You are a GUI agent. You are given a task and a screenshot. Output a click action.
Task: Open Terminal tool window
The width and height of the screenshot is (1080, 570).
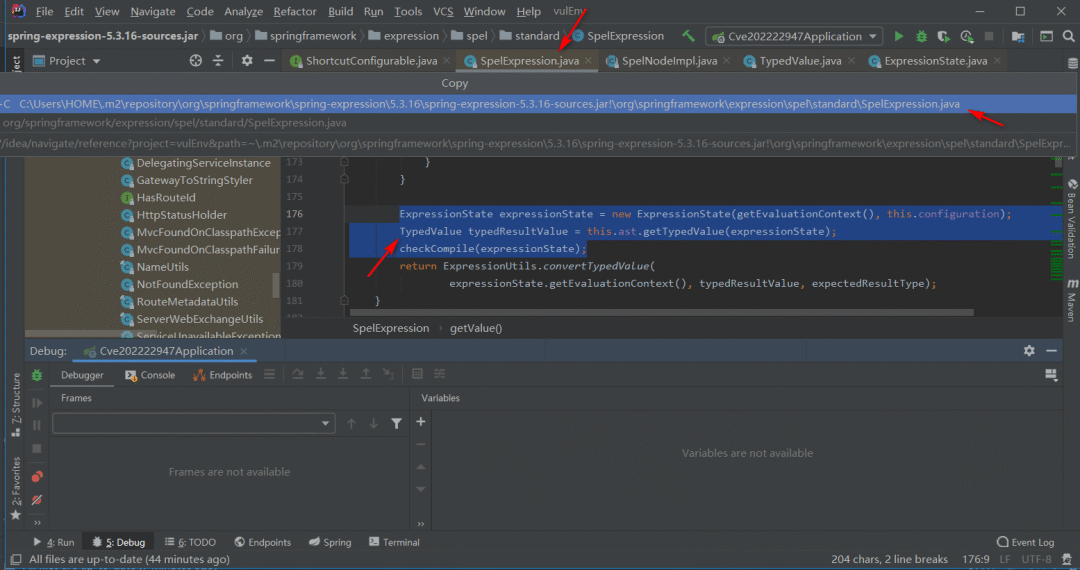click(x=394, y=542)
